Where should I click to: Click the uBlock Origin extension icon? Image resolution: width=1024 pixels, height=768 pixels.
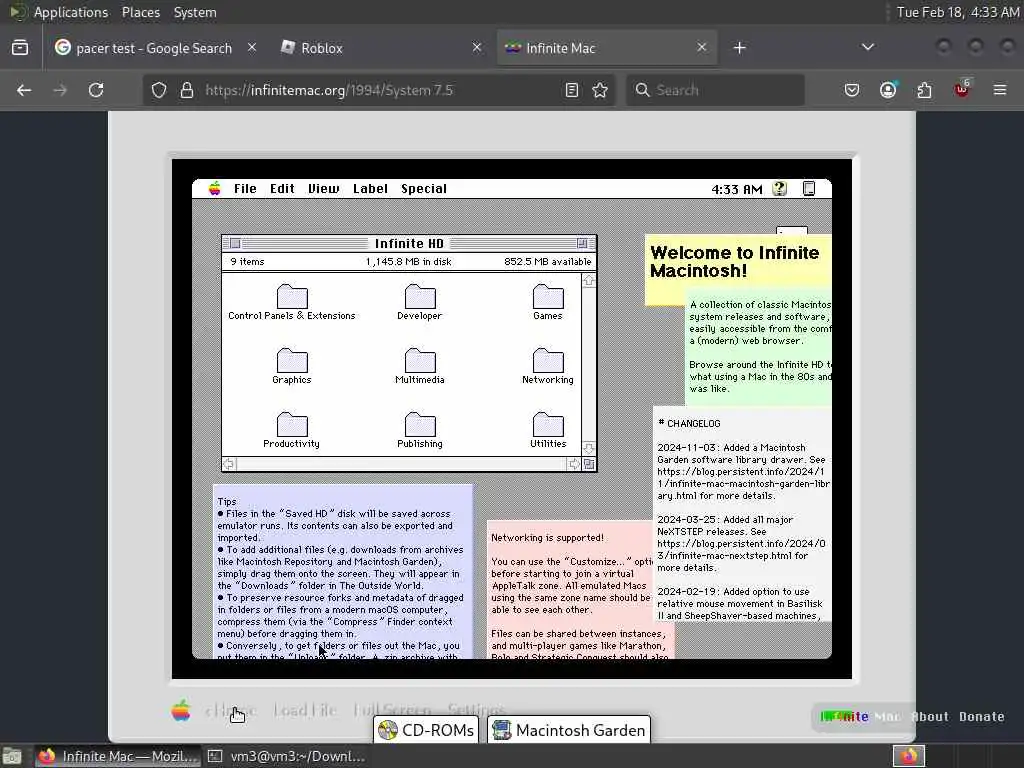[x=962, y=89]
